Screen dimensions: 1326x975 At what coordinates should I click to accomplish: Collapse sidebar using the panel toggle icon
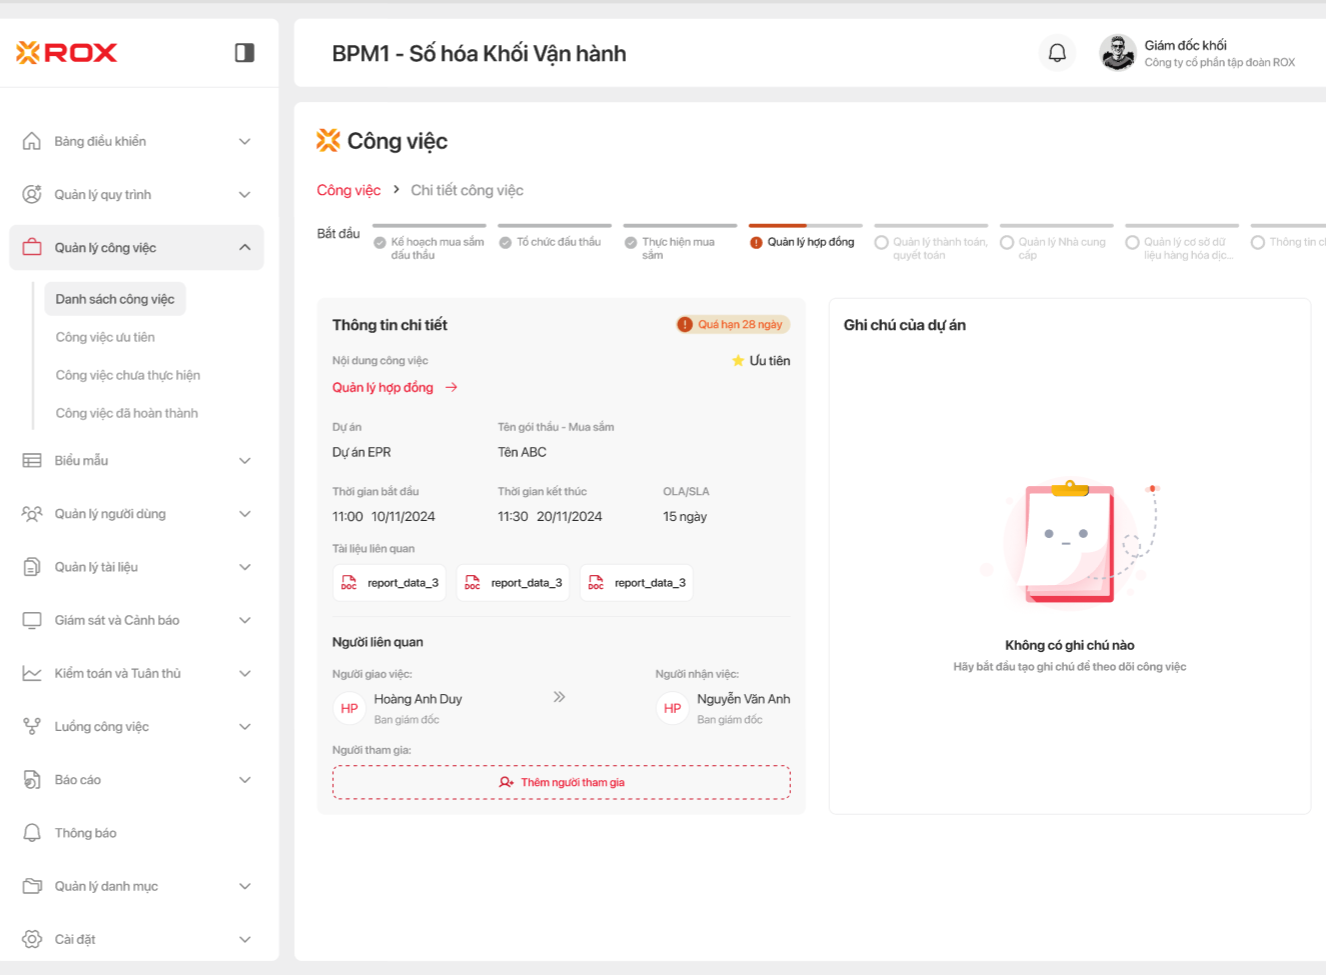tap(244, 53)
